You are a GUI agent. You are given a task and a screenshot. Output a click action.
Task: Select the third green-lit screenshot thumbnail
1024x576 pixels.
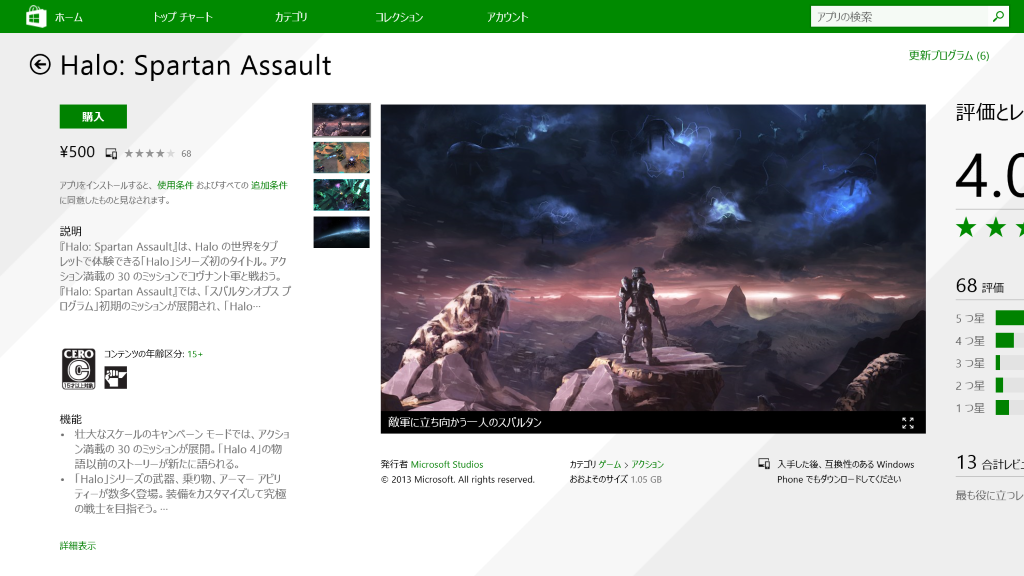[x=342, y=195]
